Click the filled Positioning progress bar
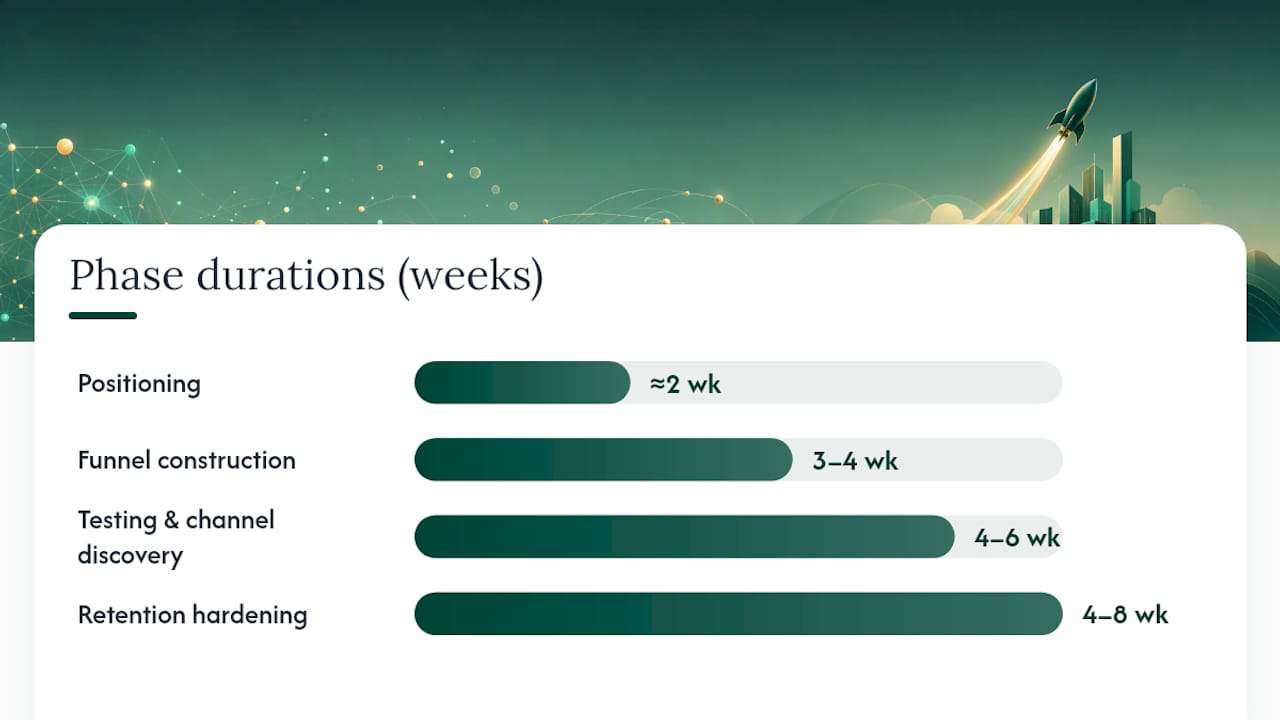 [x=522, y=383]
